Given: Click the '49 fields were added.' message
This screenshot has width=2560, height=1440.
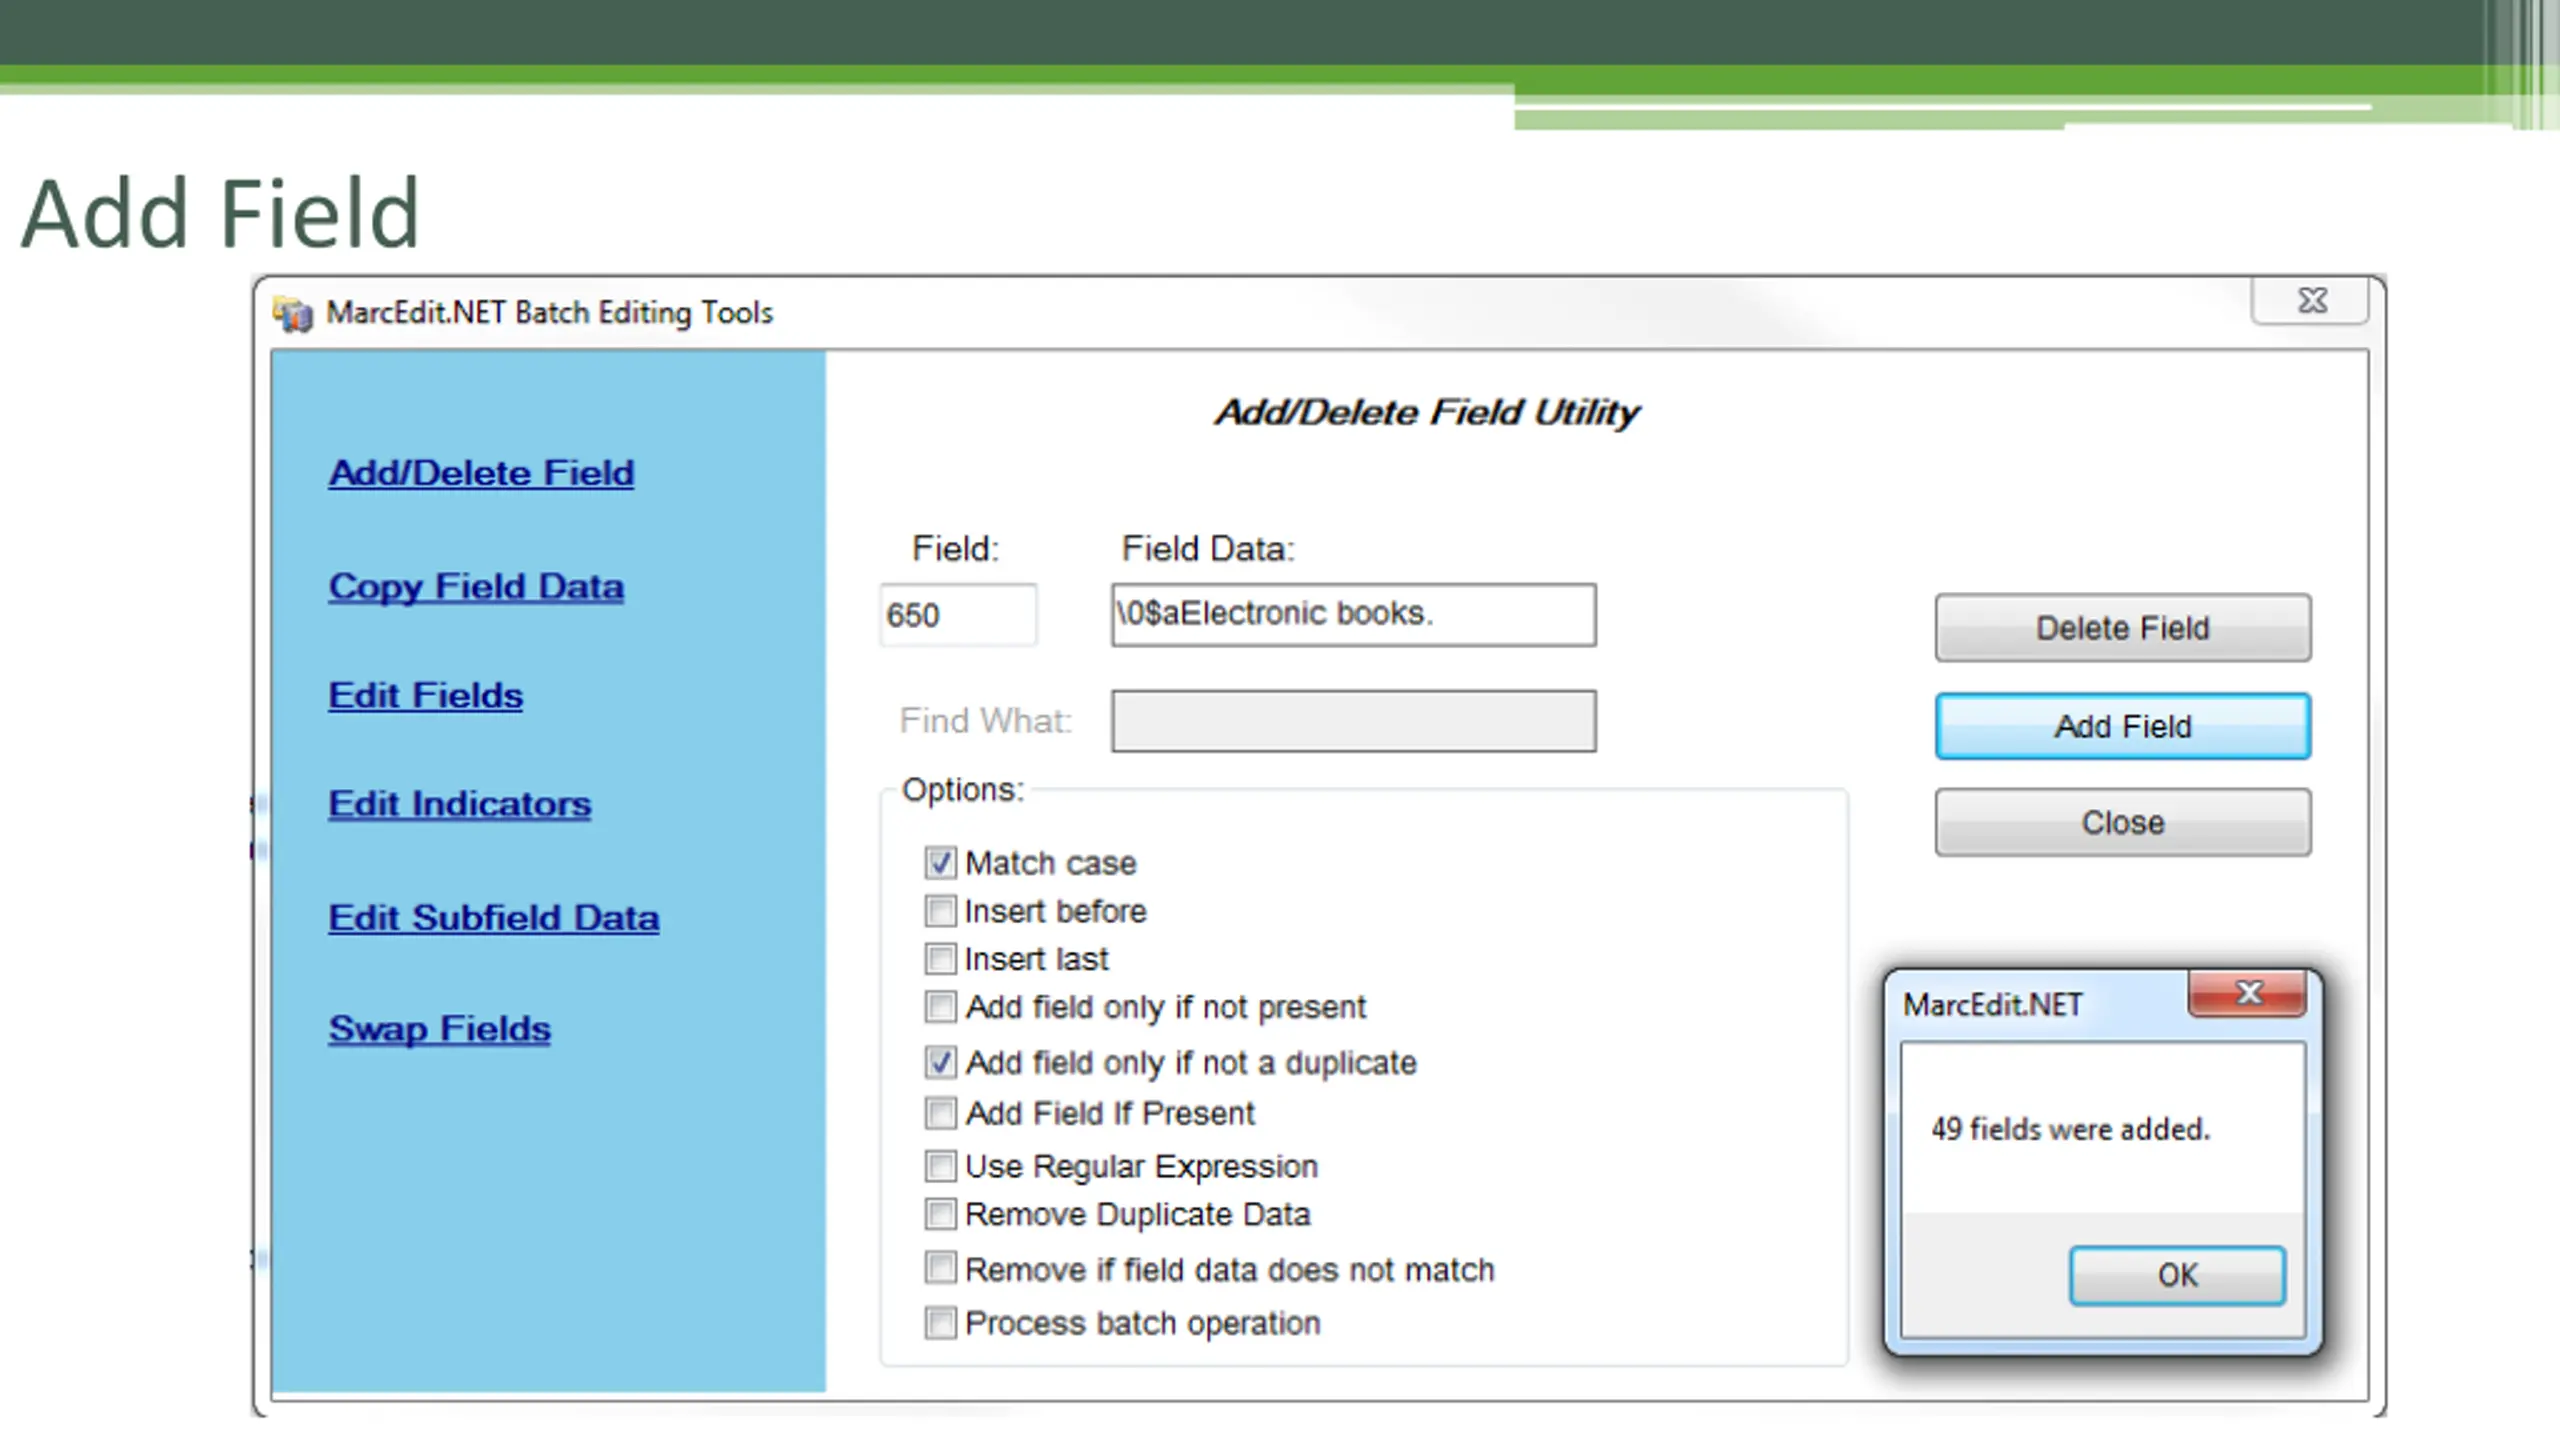Looking at the screenshot, I should [2070, 1129].
